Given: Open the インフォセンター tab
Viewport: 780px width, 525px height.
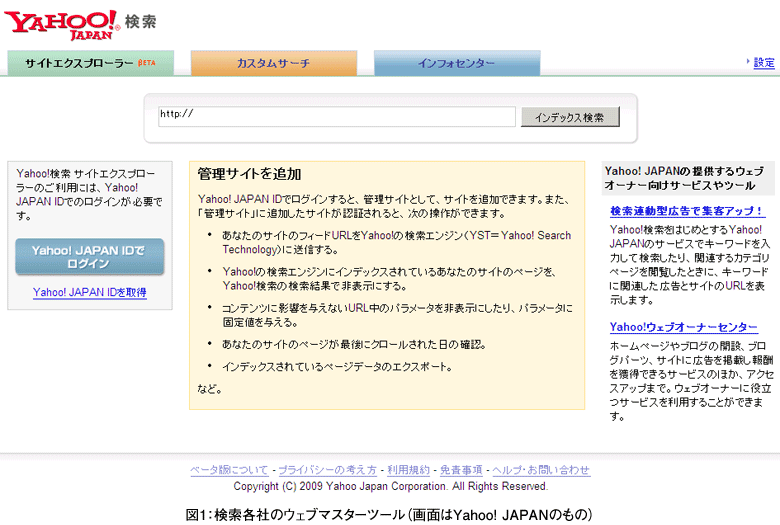Looking at the screenshot, I should 457,63.
